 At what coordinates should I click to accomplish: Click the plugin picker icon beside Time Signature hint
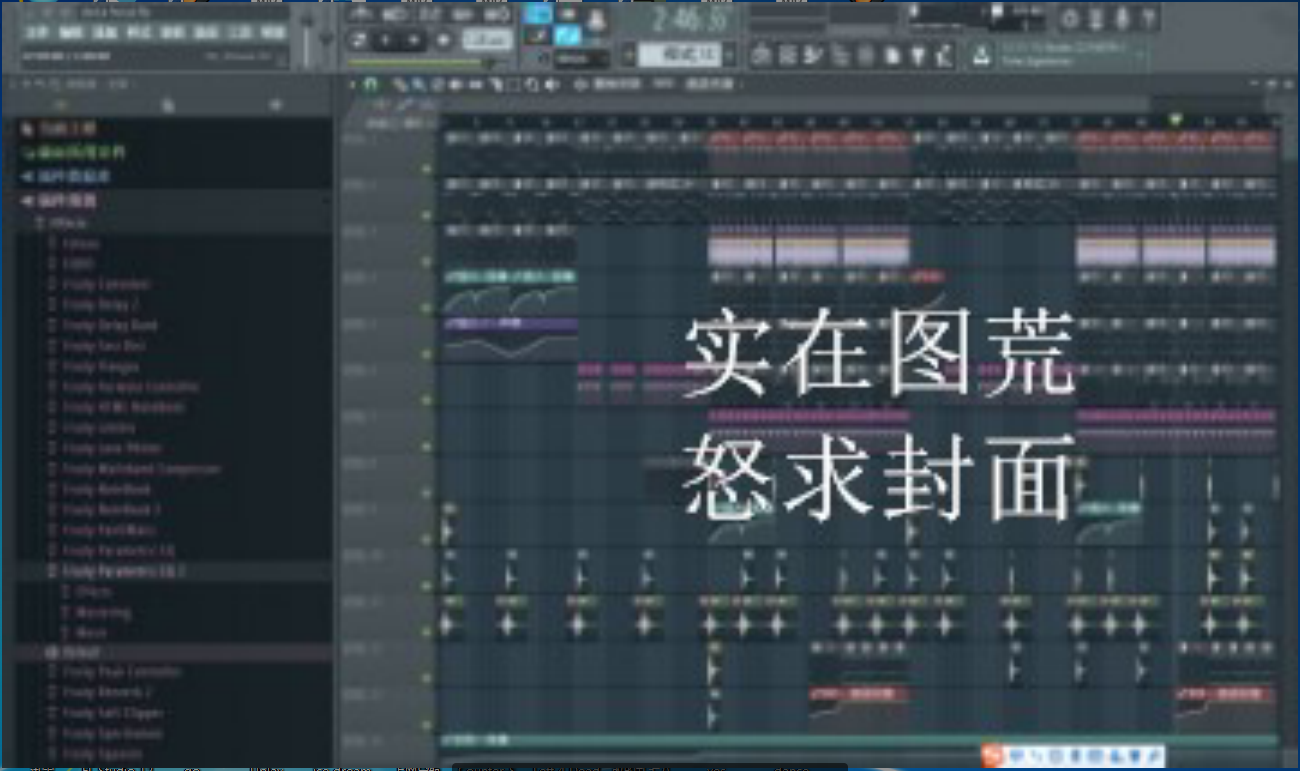coord(983,56)
